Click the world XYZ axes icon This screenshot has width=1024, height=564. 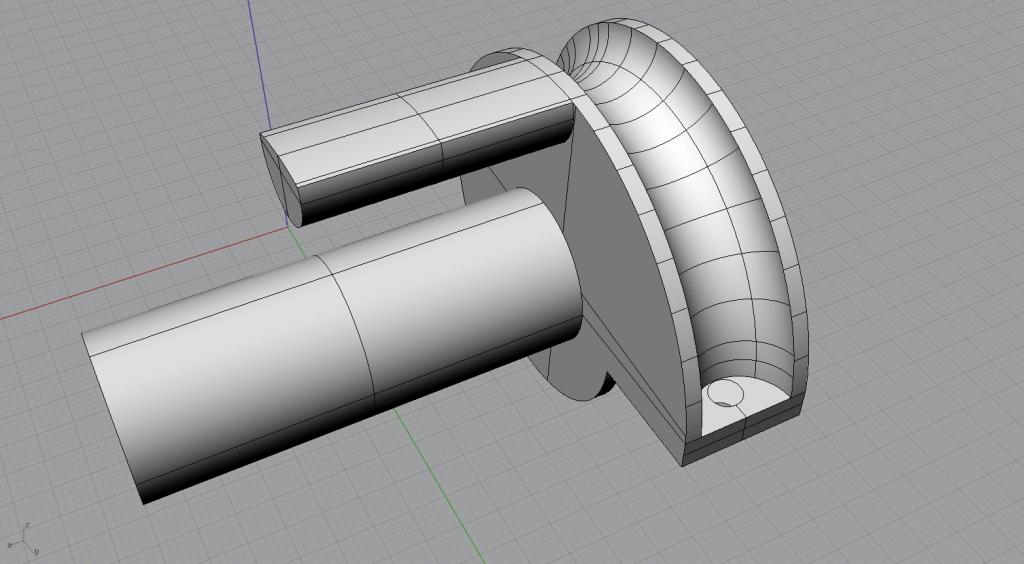[x=24, y=539]
